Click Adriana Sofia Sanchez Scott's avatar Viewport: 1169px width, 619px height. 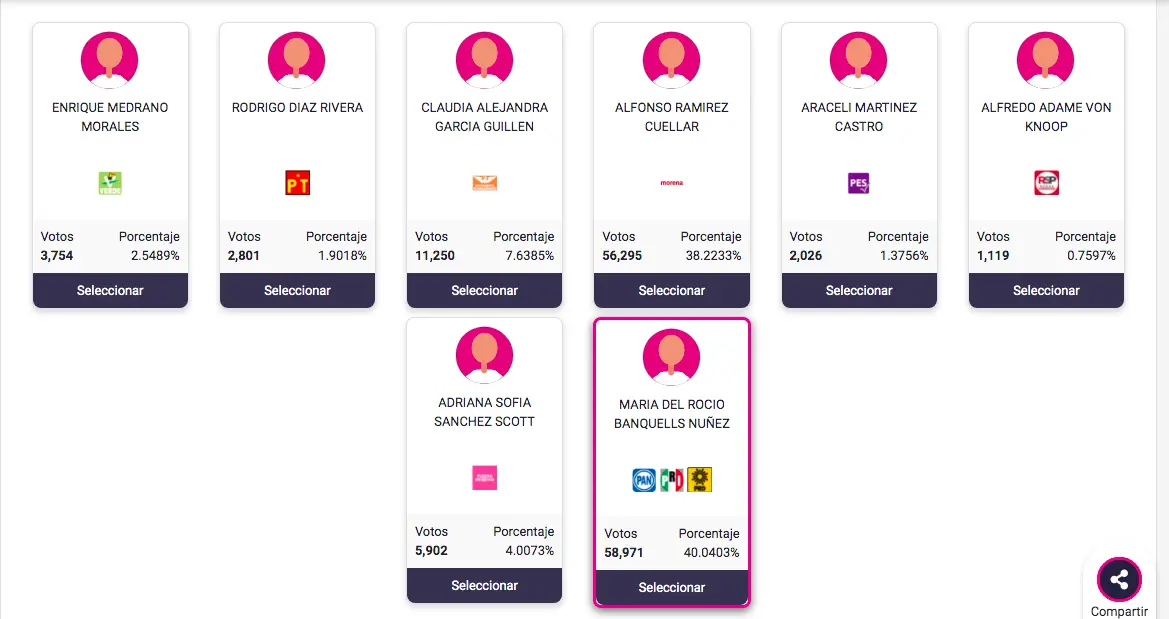[484, 355]
